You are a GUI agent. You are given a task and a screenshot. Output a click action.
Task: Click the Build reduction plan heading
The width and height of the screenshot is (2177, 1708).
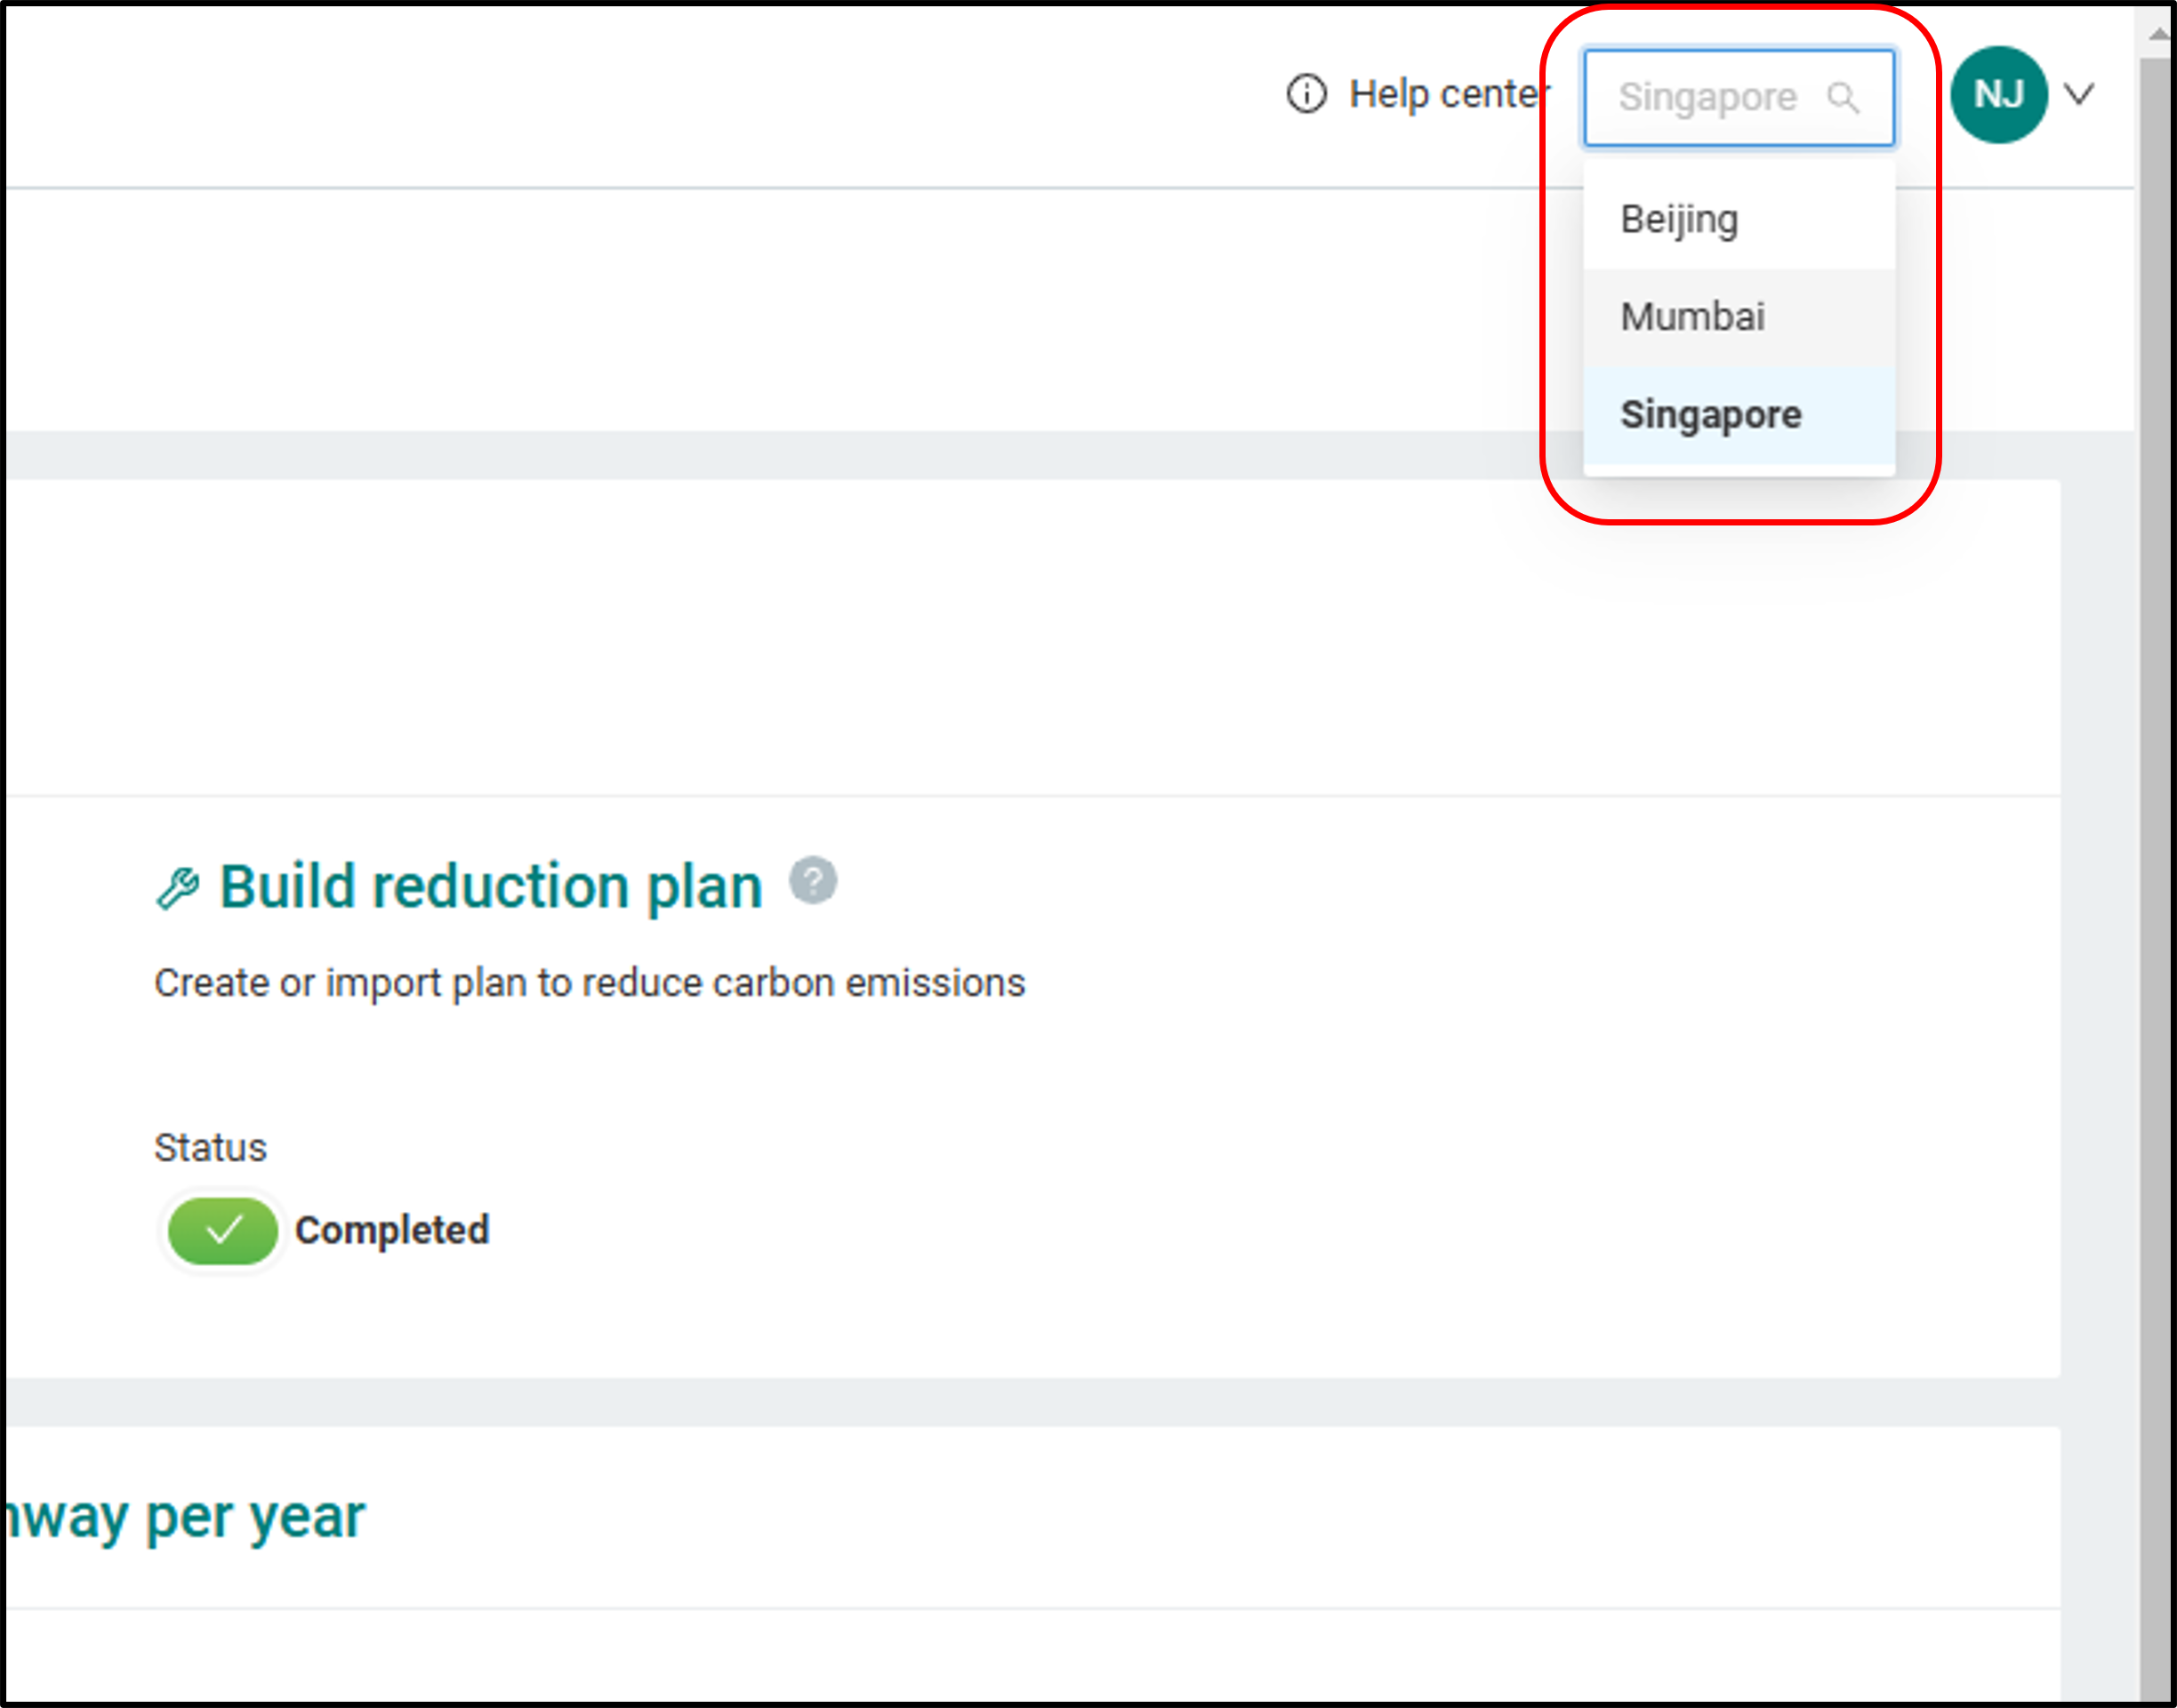click(x=490, y=886)
